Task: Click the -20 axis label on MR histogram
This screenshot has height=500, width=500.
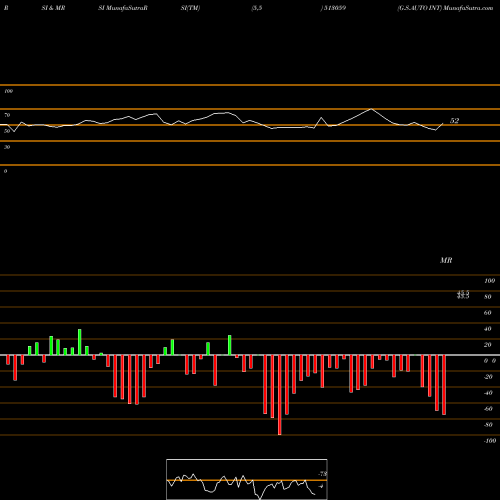Action: pos(488,377)
